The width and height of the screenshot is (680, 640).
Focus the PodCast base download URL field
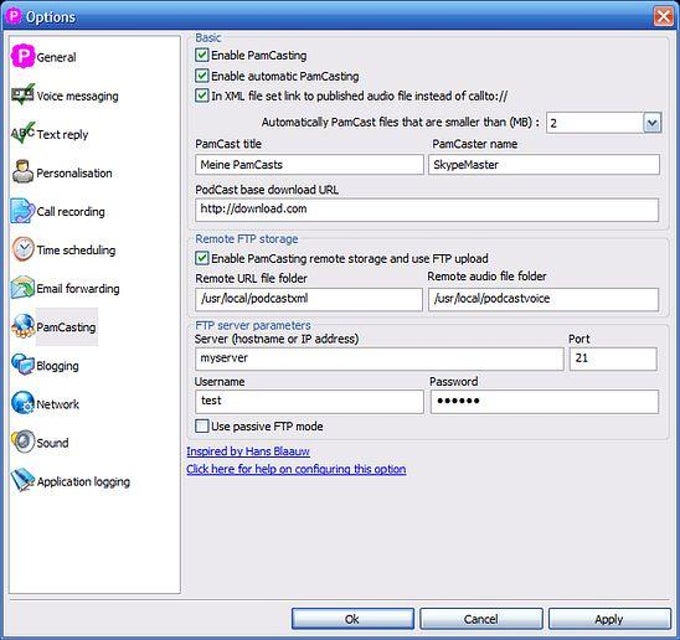point(427,210)
